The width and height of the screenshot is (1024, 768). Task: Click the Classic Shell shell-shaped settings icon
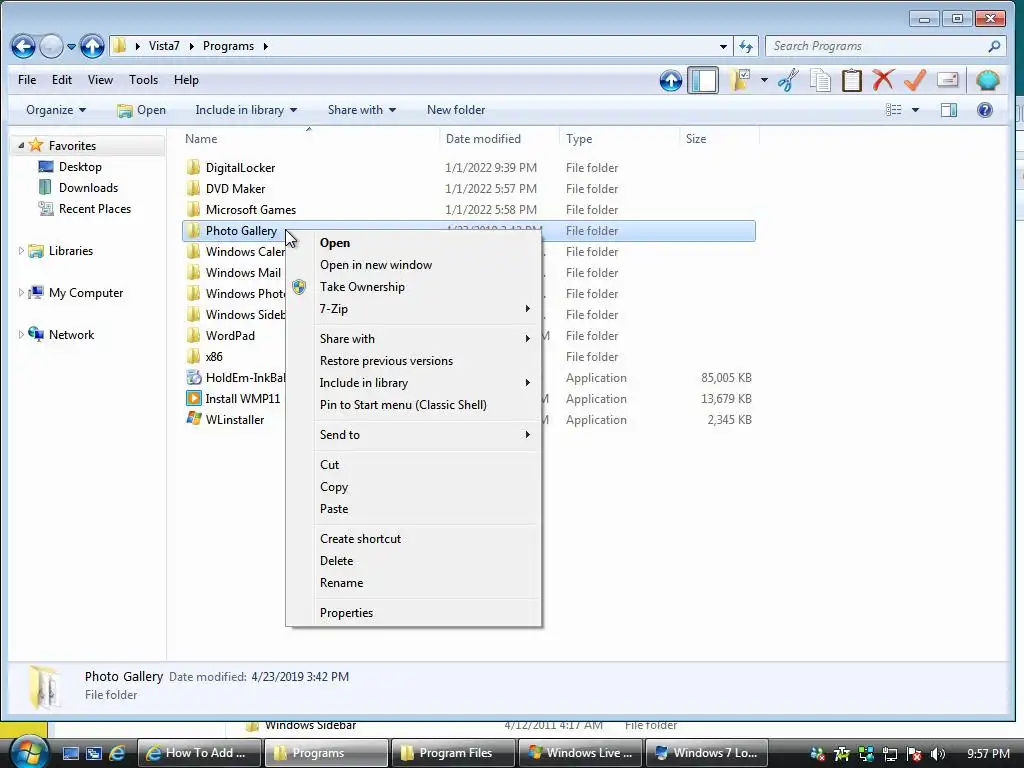987,80
